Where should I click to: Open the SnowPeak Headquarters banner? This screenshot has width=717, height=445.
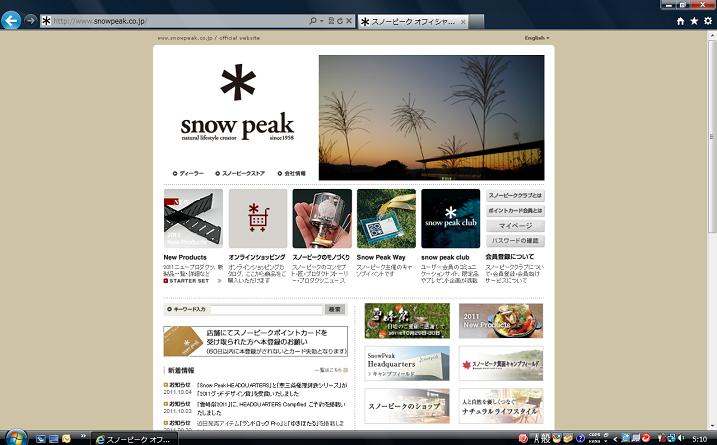tap(407, 364)
